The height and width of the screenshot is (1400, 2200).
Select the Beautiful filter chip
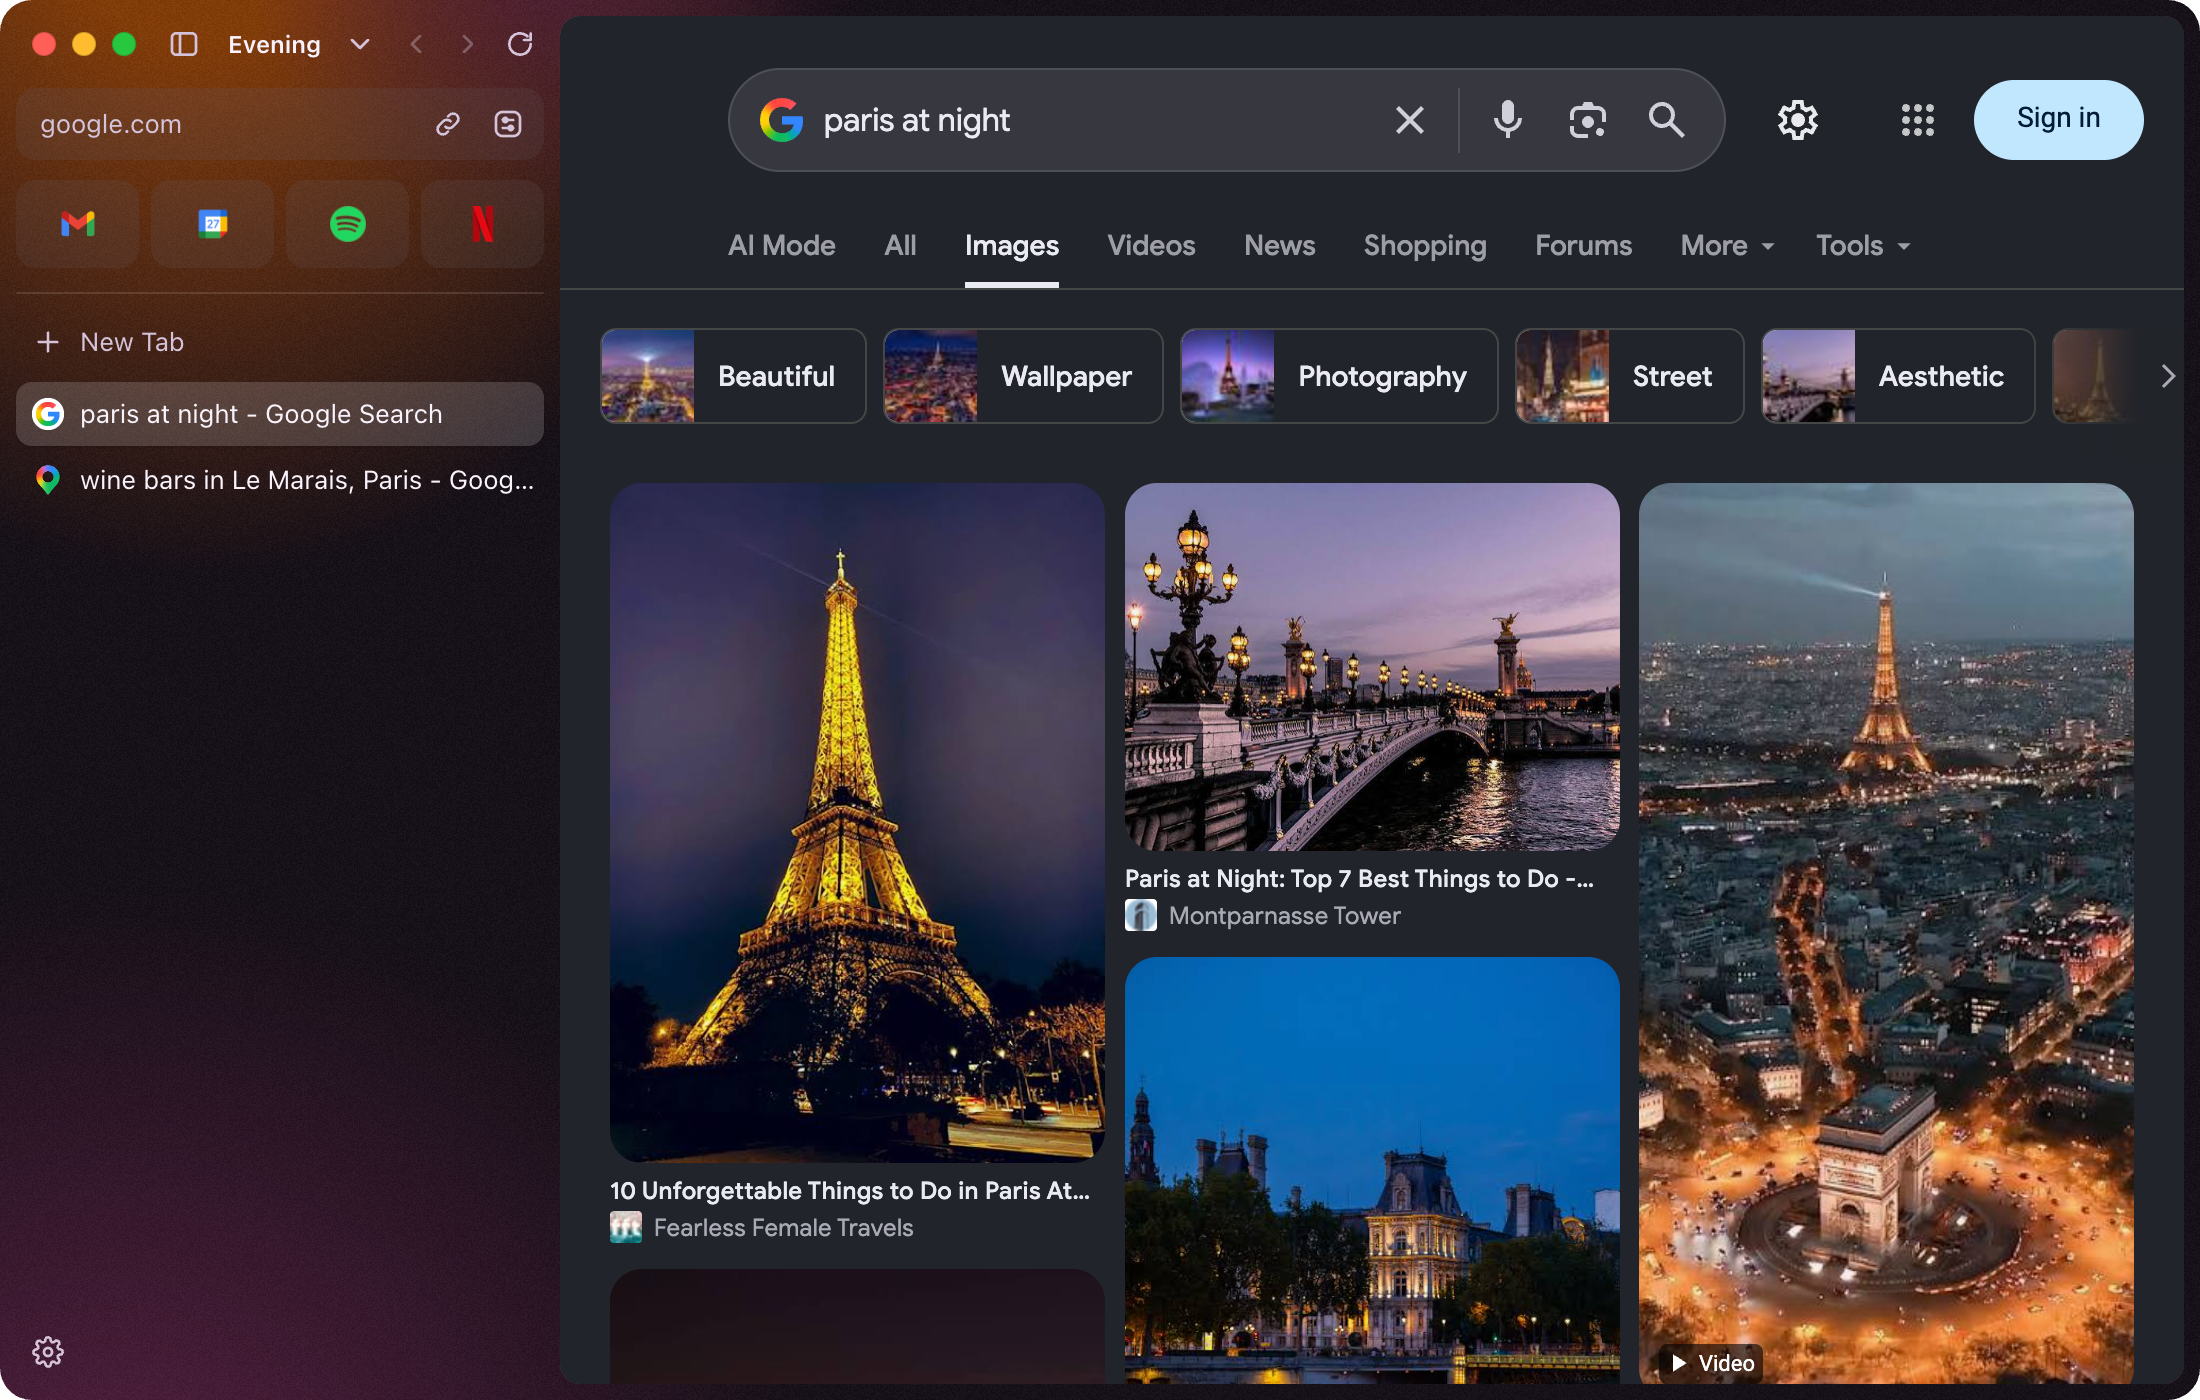[x=733, y=376]
